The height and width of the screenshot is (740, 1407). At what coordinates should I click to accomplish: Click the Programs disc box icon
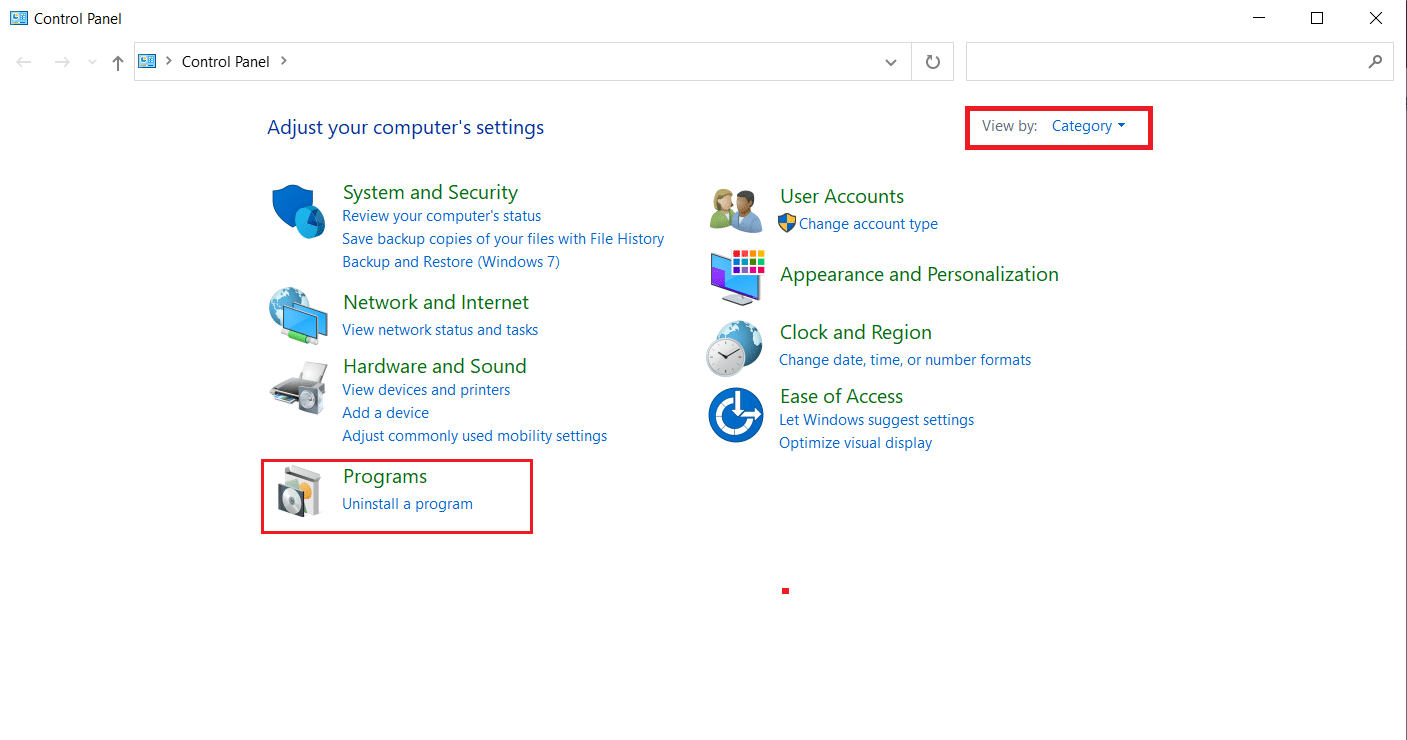pyautogui.click(x=298, y=491)
